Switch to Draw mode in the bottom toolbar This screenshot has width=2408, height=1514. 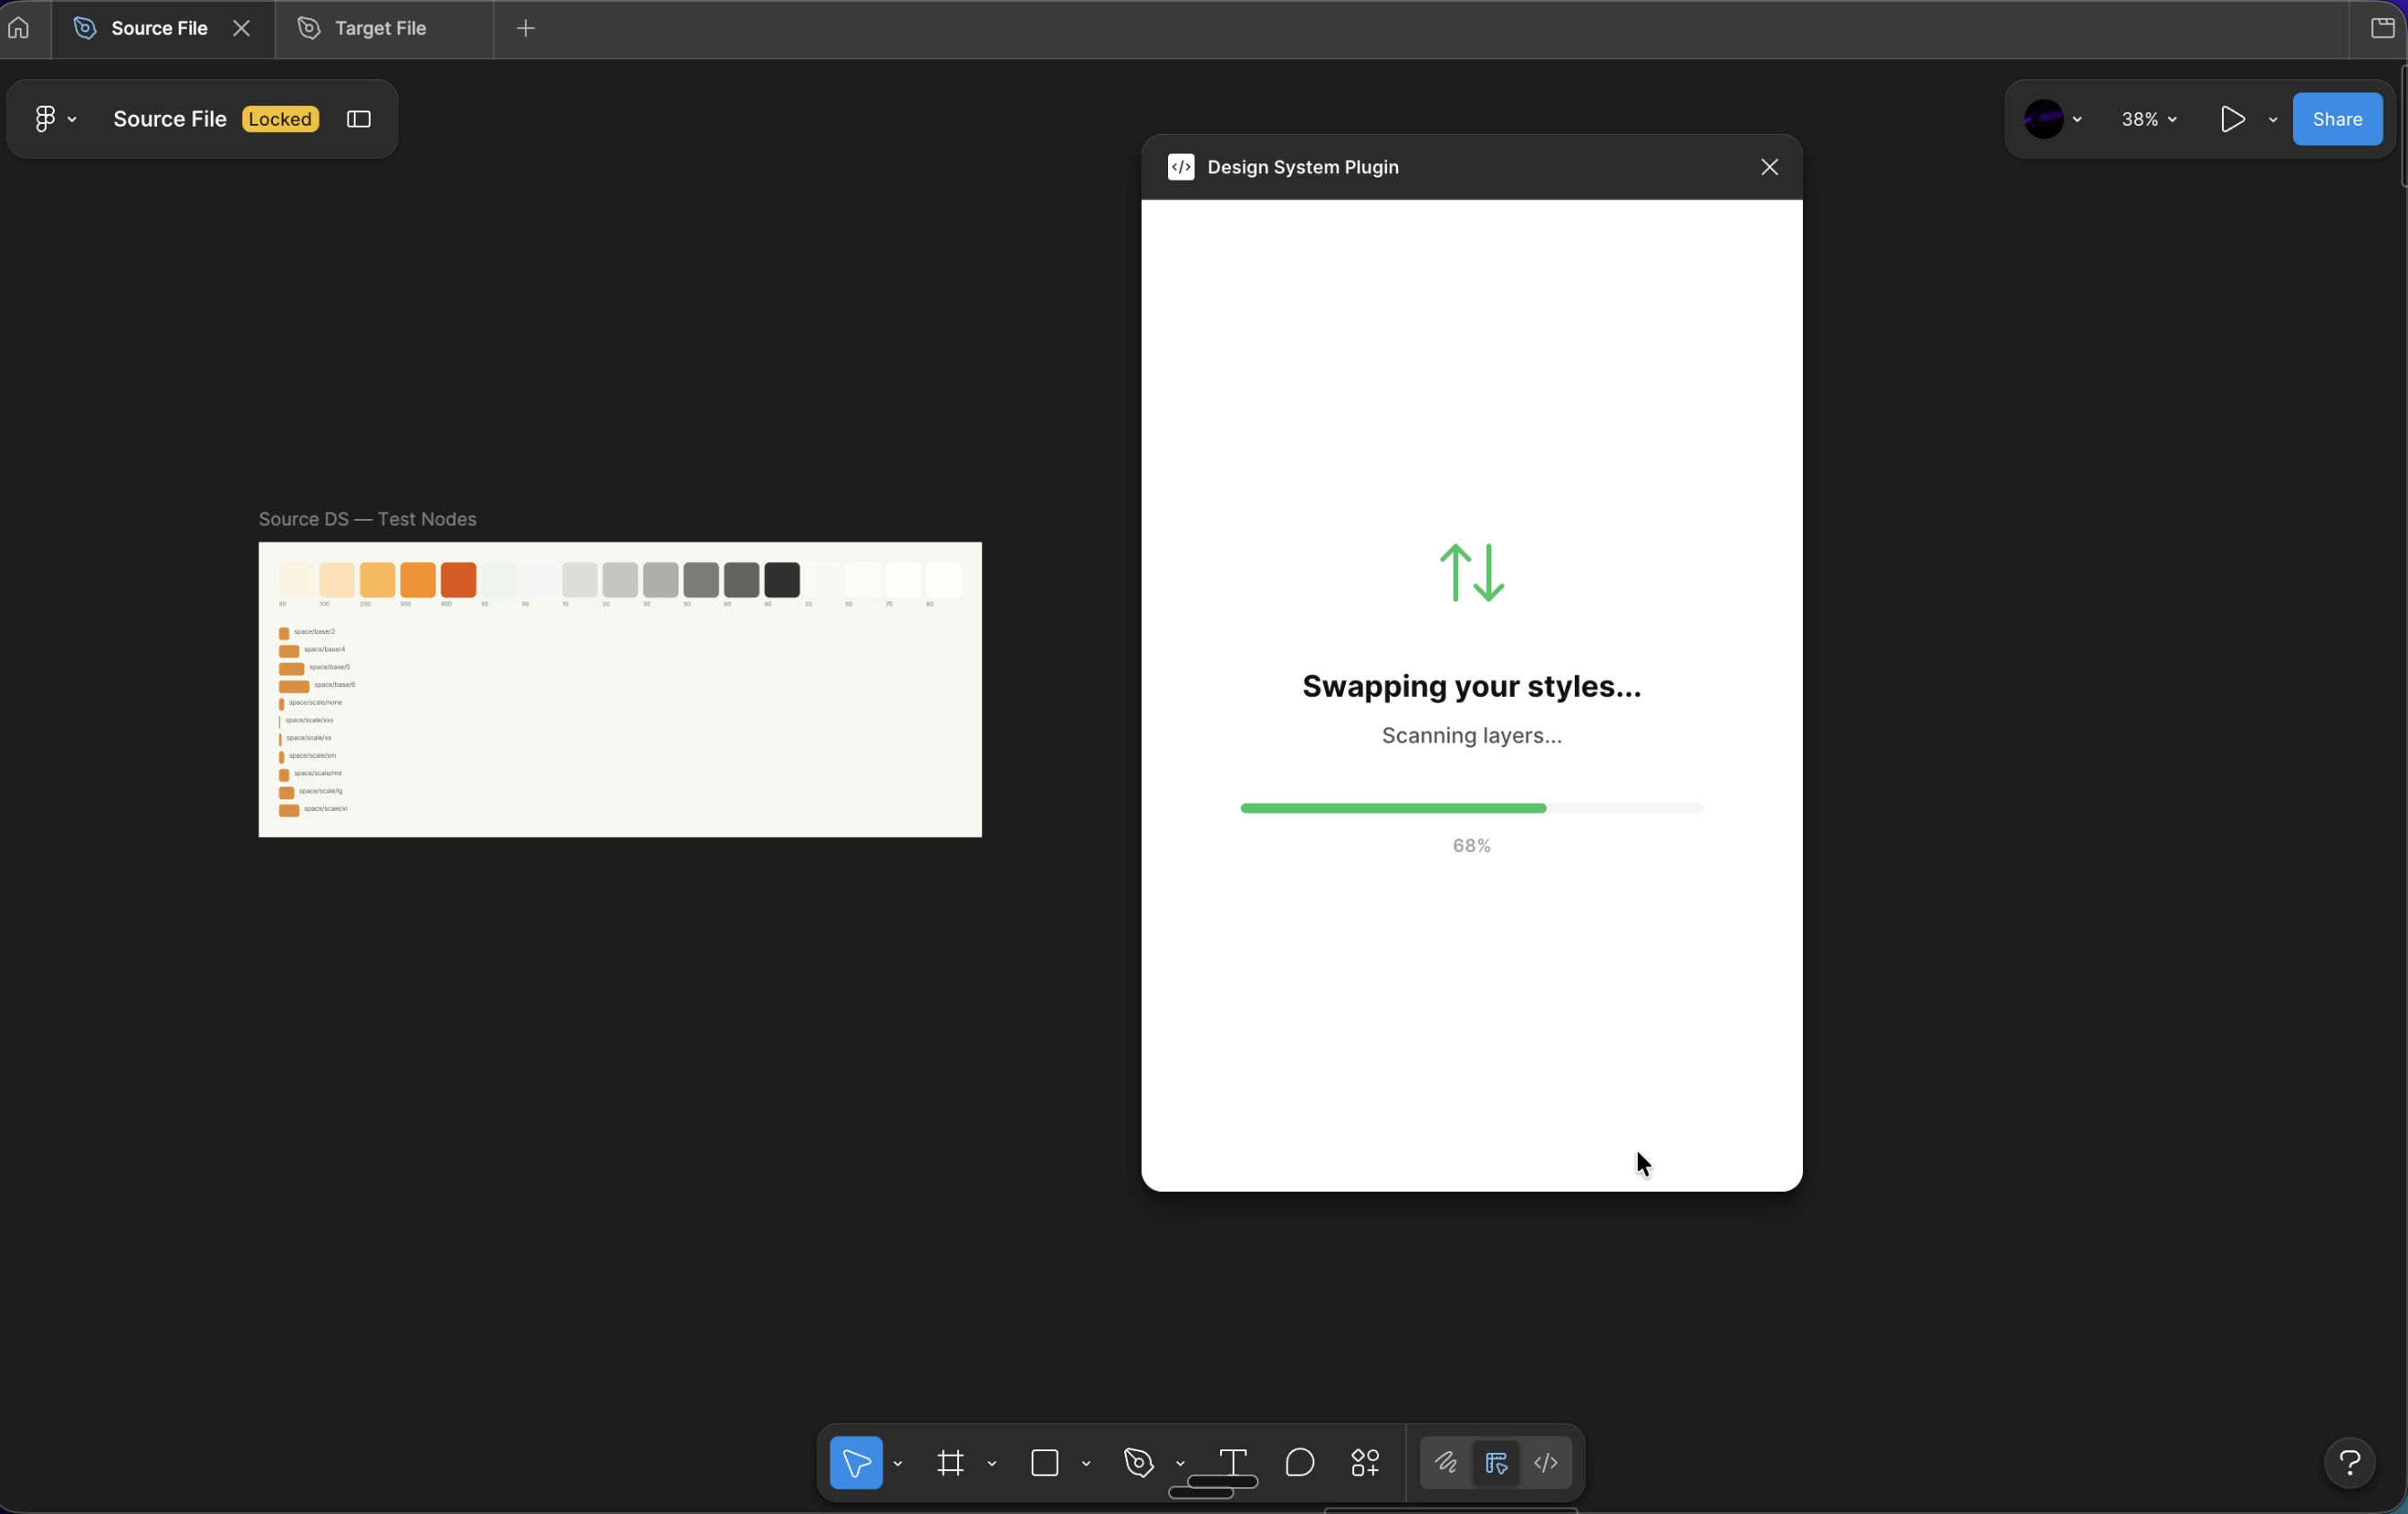click(x=1446, y=1463)
